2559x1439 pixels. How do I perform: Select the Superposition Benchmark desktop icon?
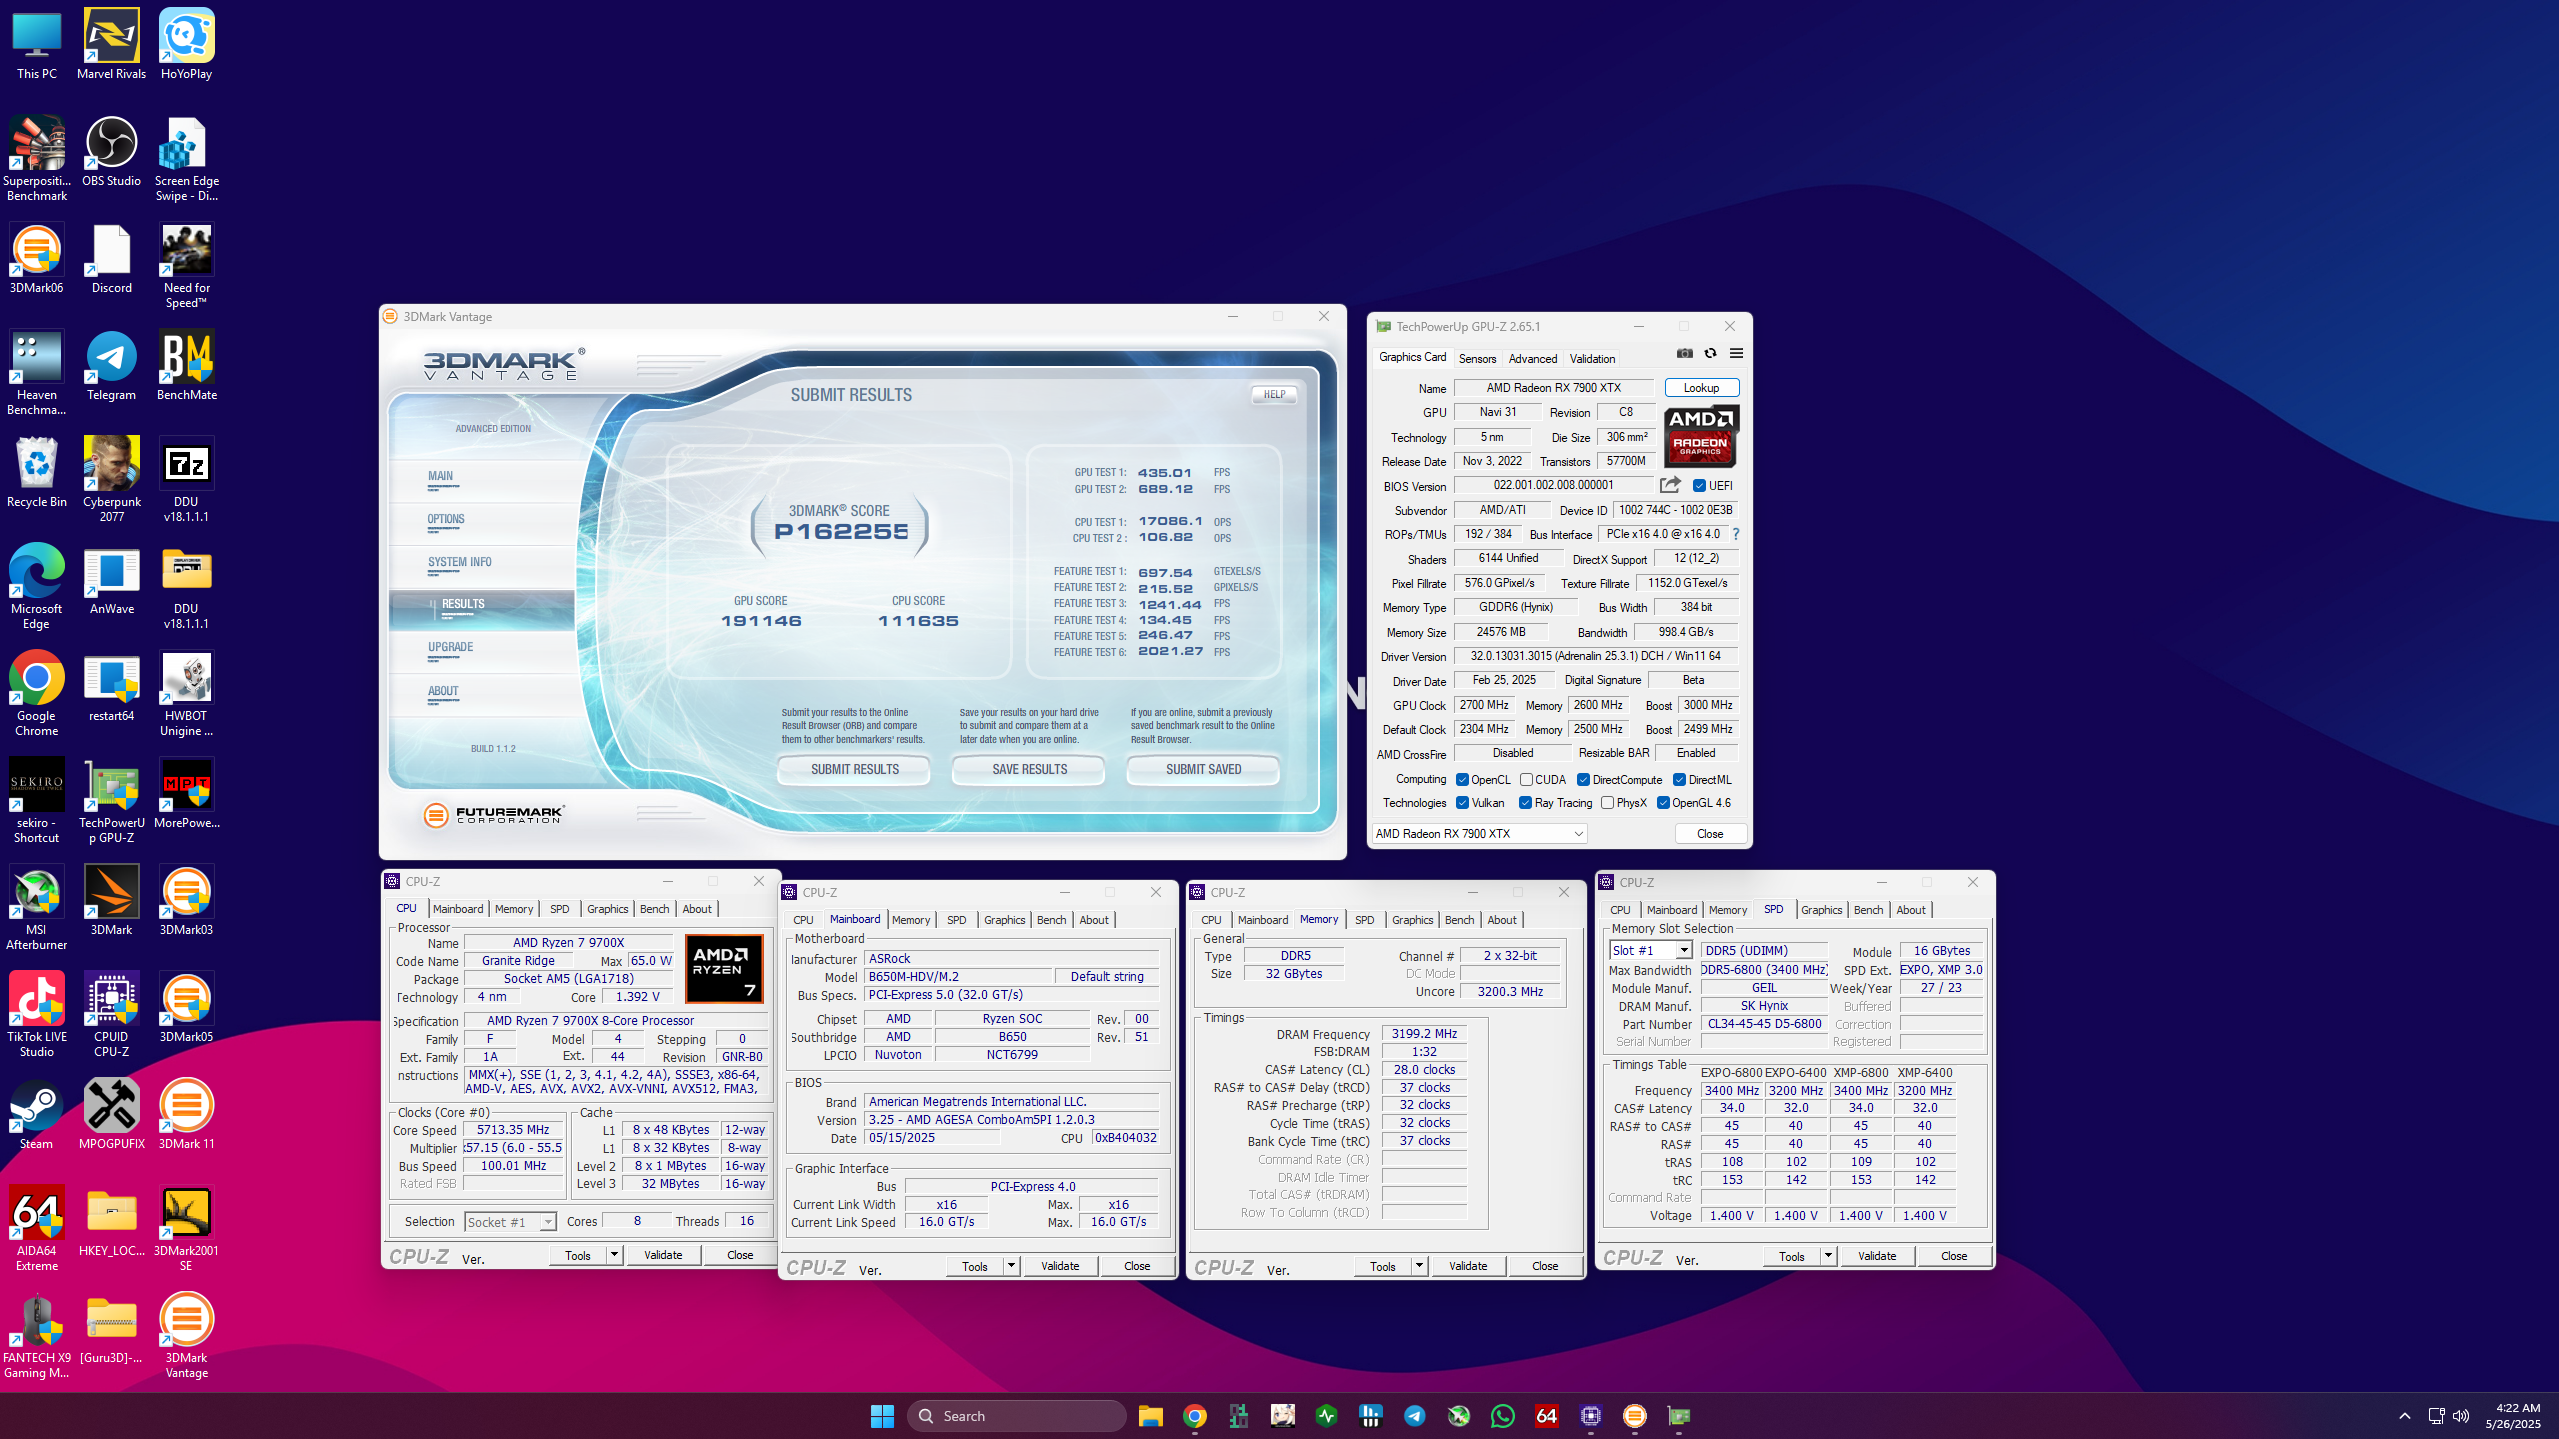(x=37, y=159)
